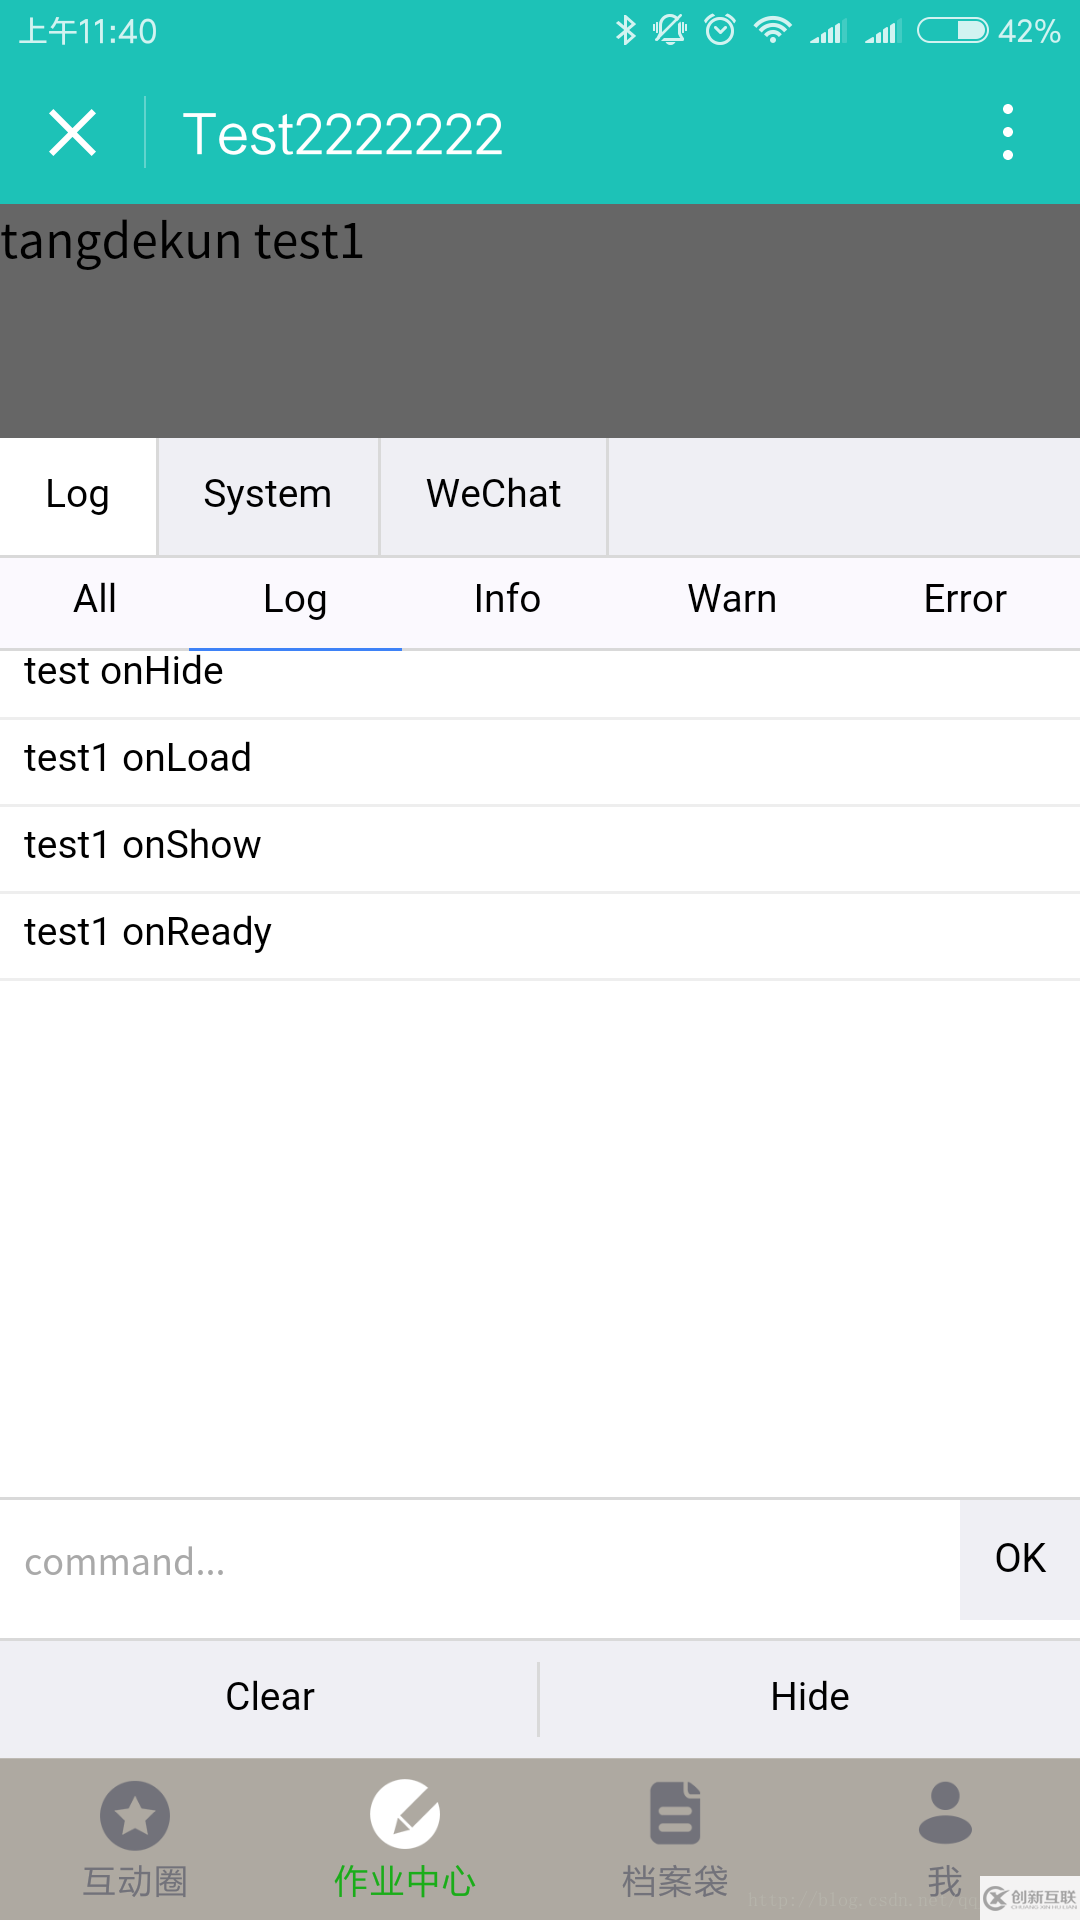This screenshot has height=1920, width=1080.
Task: Switch to the System panel tab
Action: pos(268,495)
